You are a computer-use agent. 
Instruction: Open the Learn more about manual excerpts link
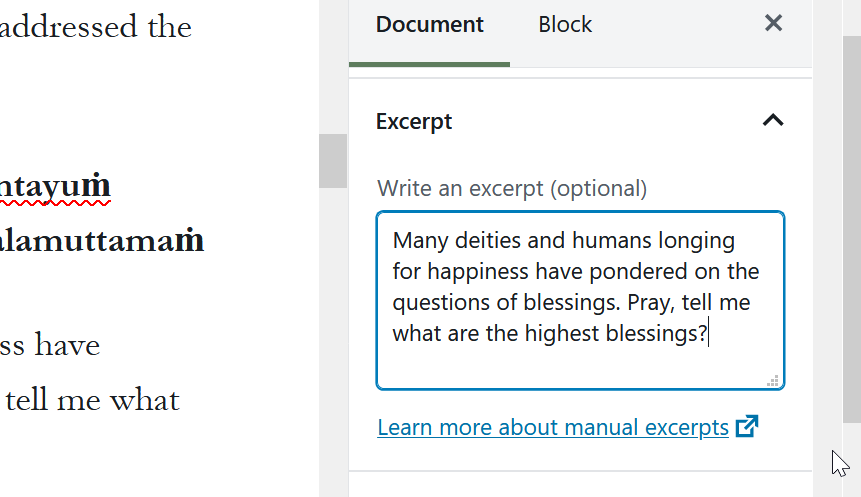pos(553,427)
